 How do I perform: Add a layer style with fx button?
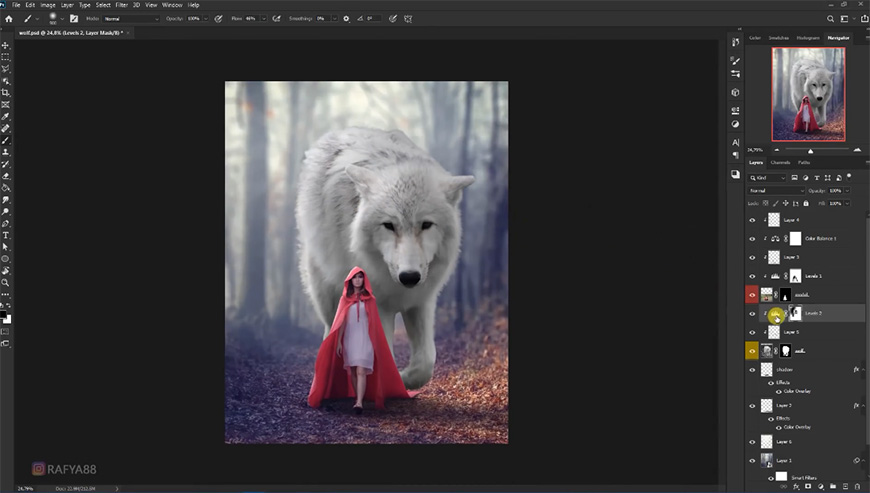pyautogui.click(x=796, y=486)
